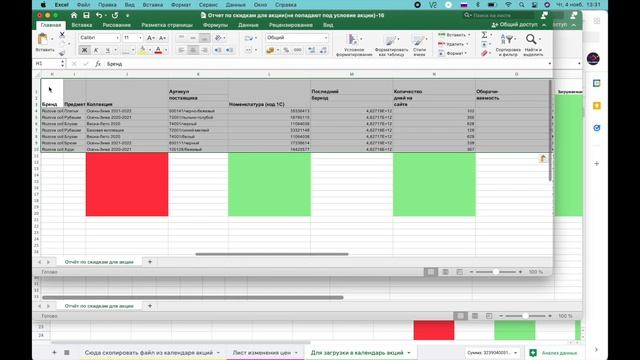Image resolution: width=640 pixels, height=360 pixels.
Task: Align cell text right
Action: [x=204, y=50]
